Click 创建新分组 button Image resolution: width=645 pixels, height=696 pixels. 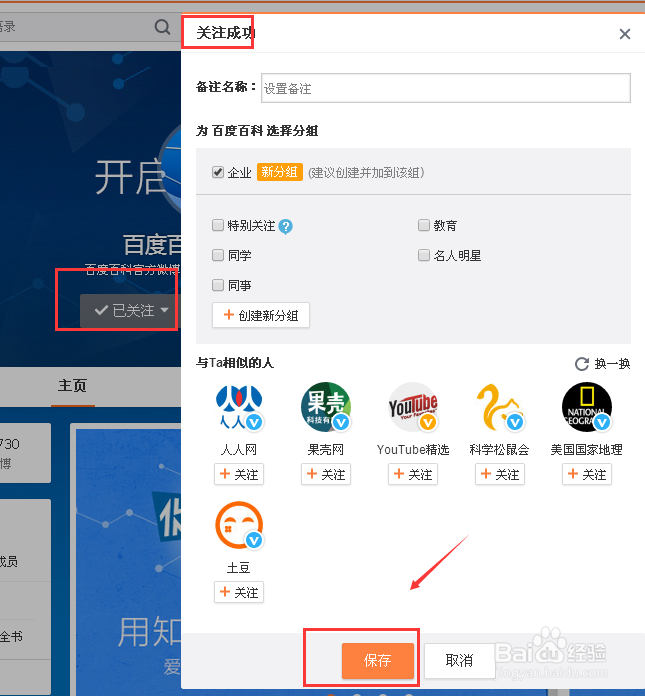point(261,315)
